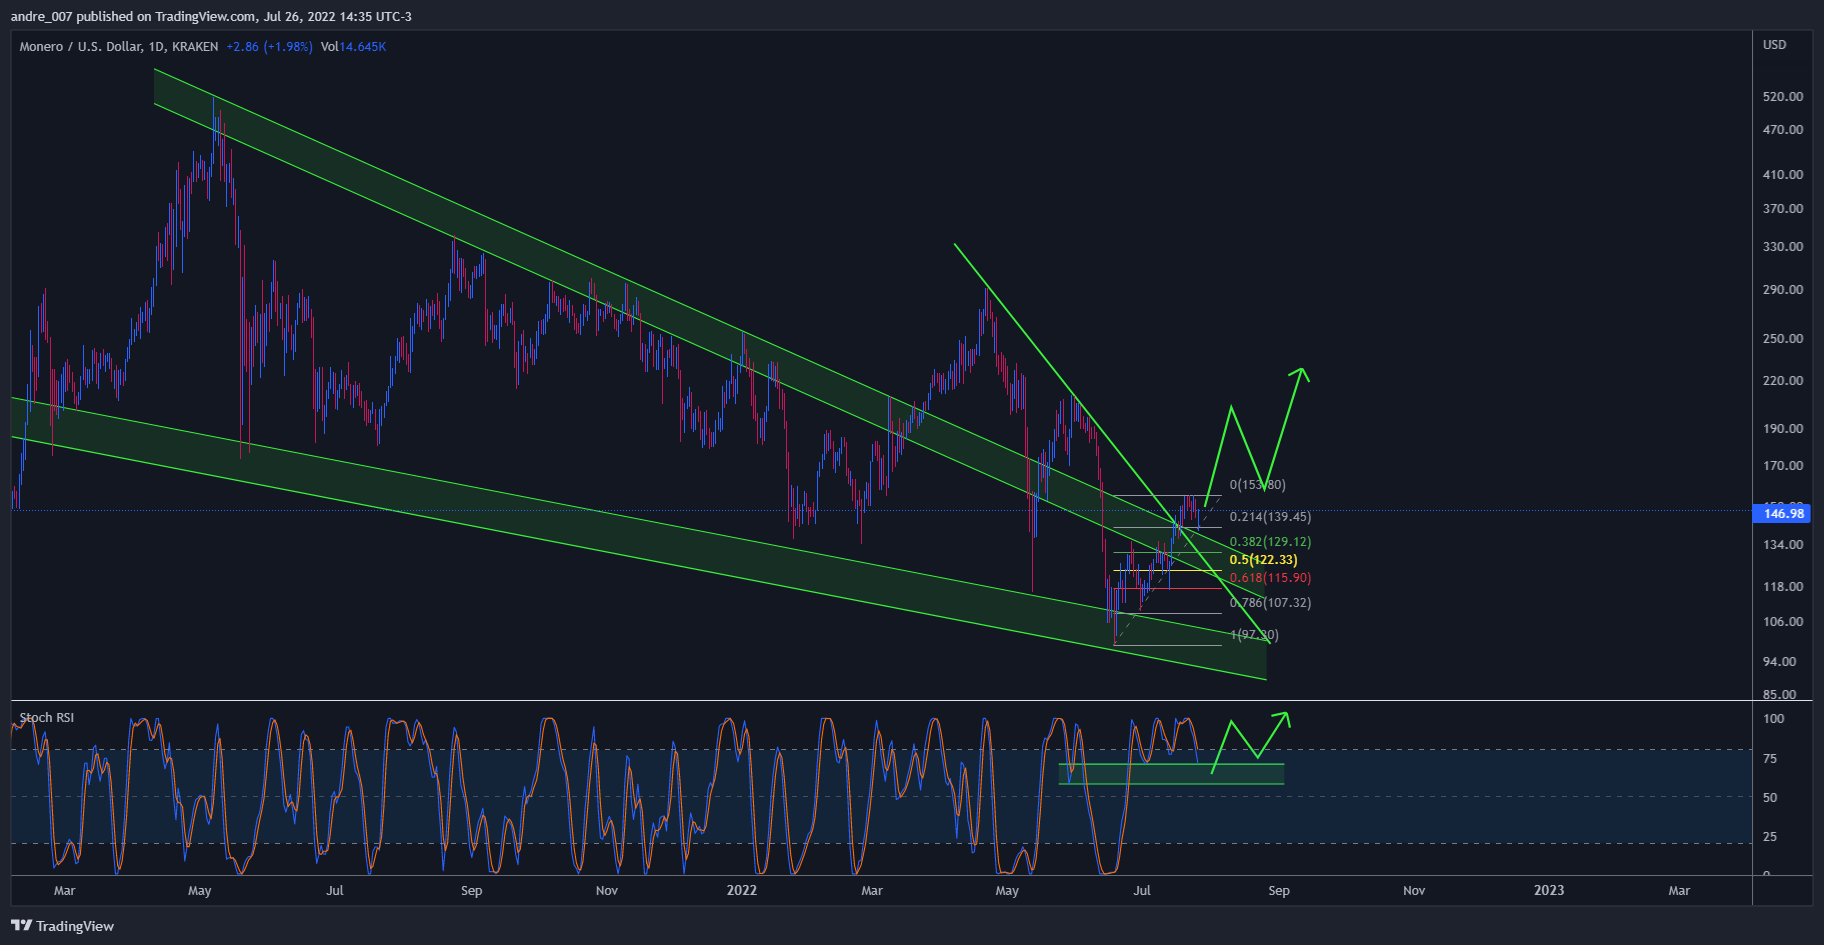Click the 250.00 price axis label
This screenshot has width=1824, height=945.
tap(1783, 339)
